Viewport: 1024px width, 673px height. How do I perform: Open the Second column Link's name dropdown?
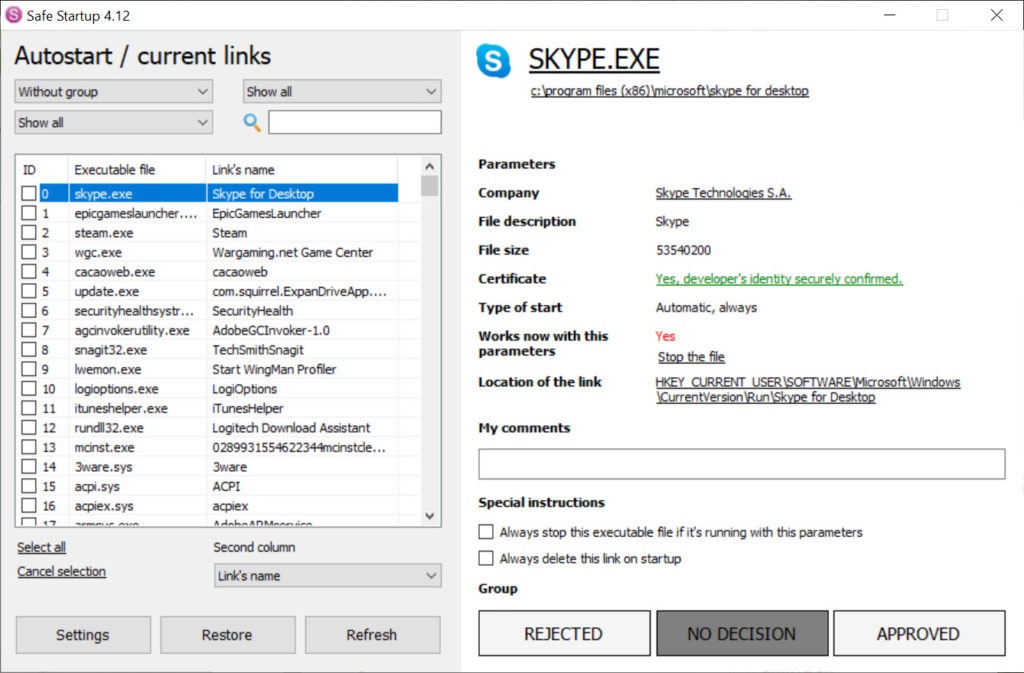click(328, 576)
